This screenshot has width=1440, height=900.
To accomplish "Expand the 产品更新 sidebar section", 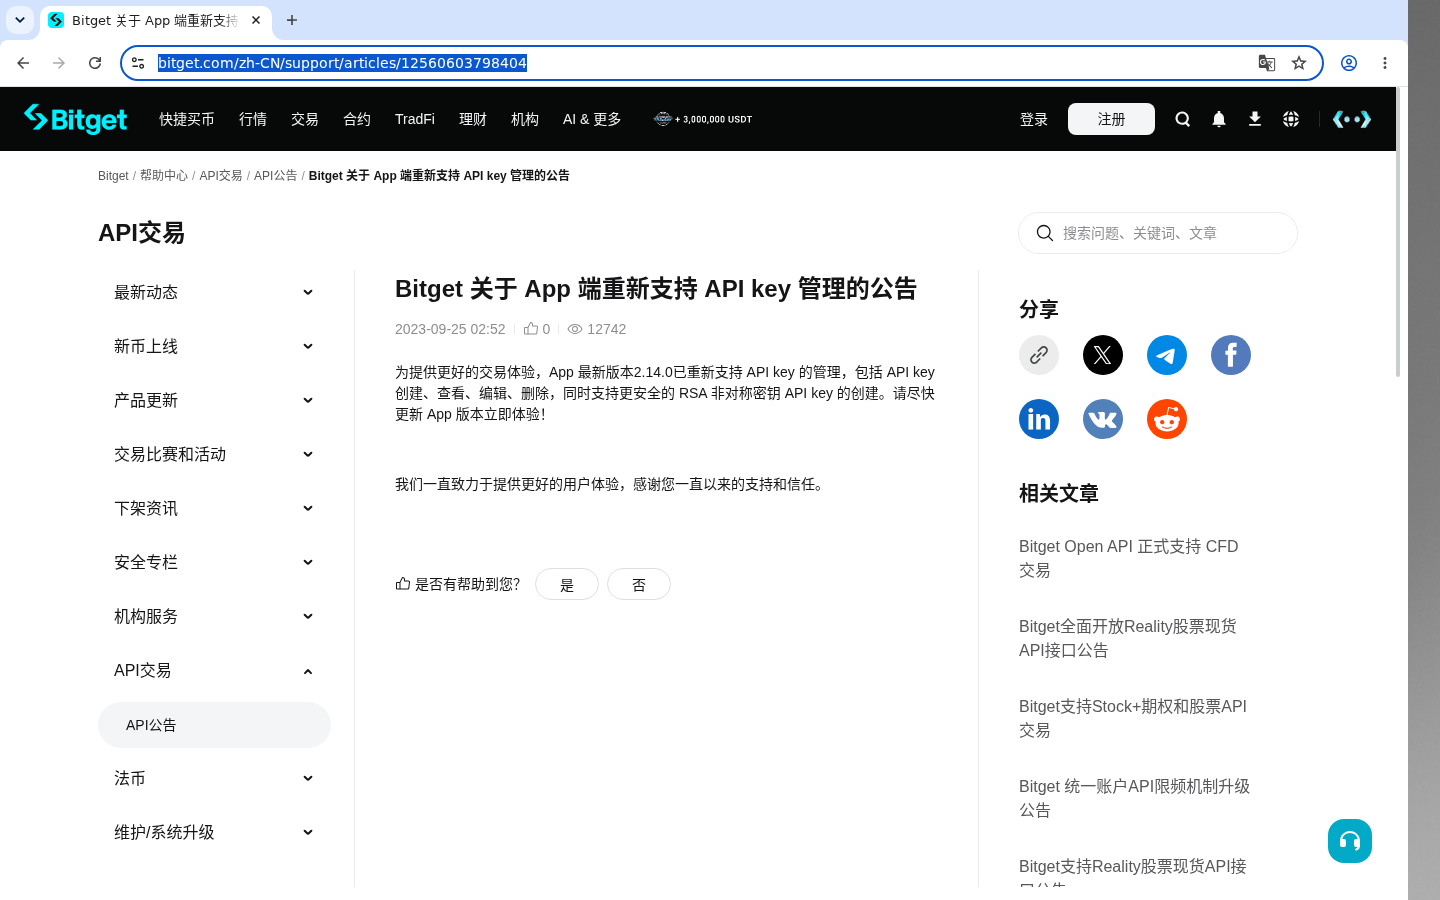I will coord(214,400).
